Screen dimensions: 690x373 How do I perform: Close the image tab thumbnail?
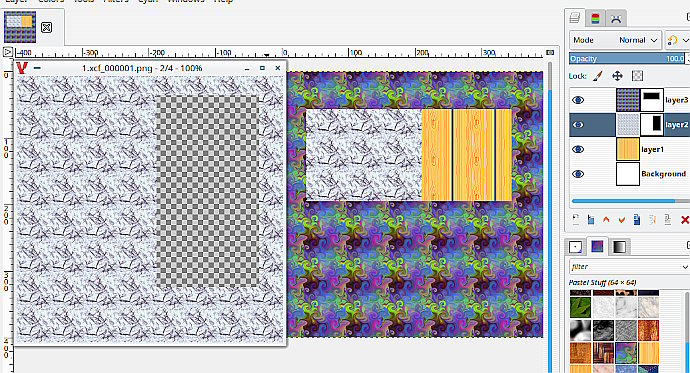[46, 27]
